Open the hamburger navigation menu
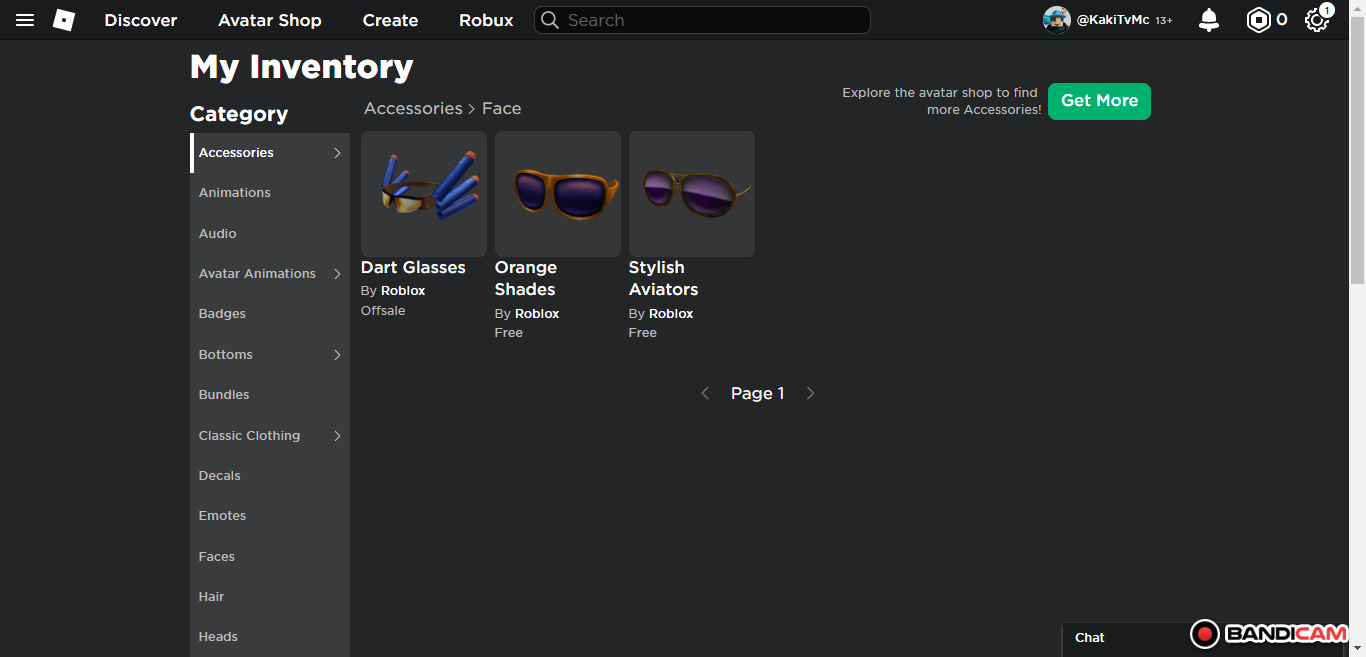1366x657 pixels. coord(25,20)
